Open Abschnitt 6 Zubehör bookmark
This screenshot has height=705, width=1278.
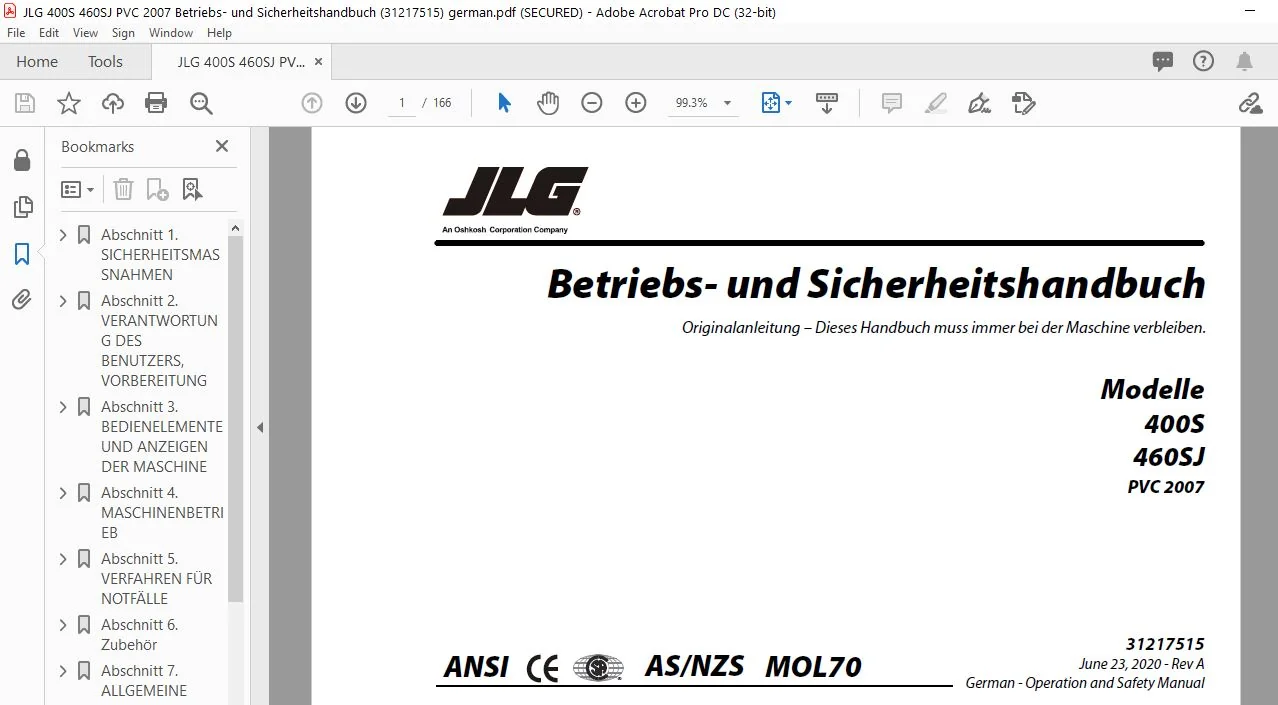139,635
